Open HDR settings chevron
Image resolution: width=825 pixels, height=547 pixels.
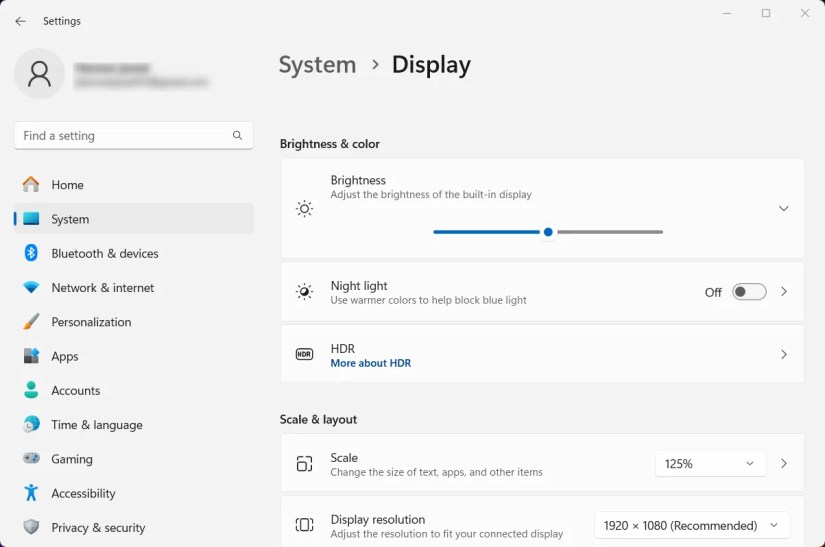click(x=783, y=355)
